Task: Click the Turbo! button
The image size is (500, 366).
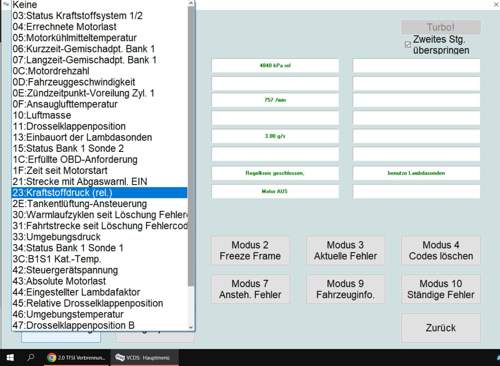Action: [441, 27]
